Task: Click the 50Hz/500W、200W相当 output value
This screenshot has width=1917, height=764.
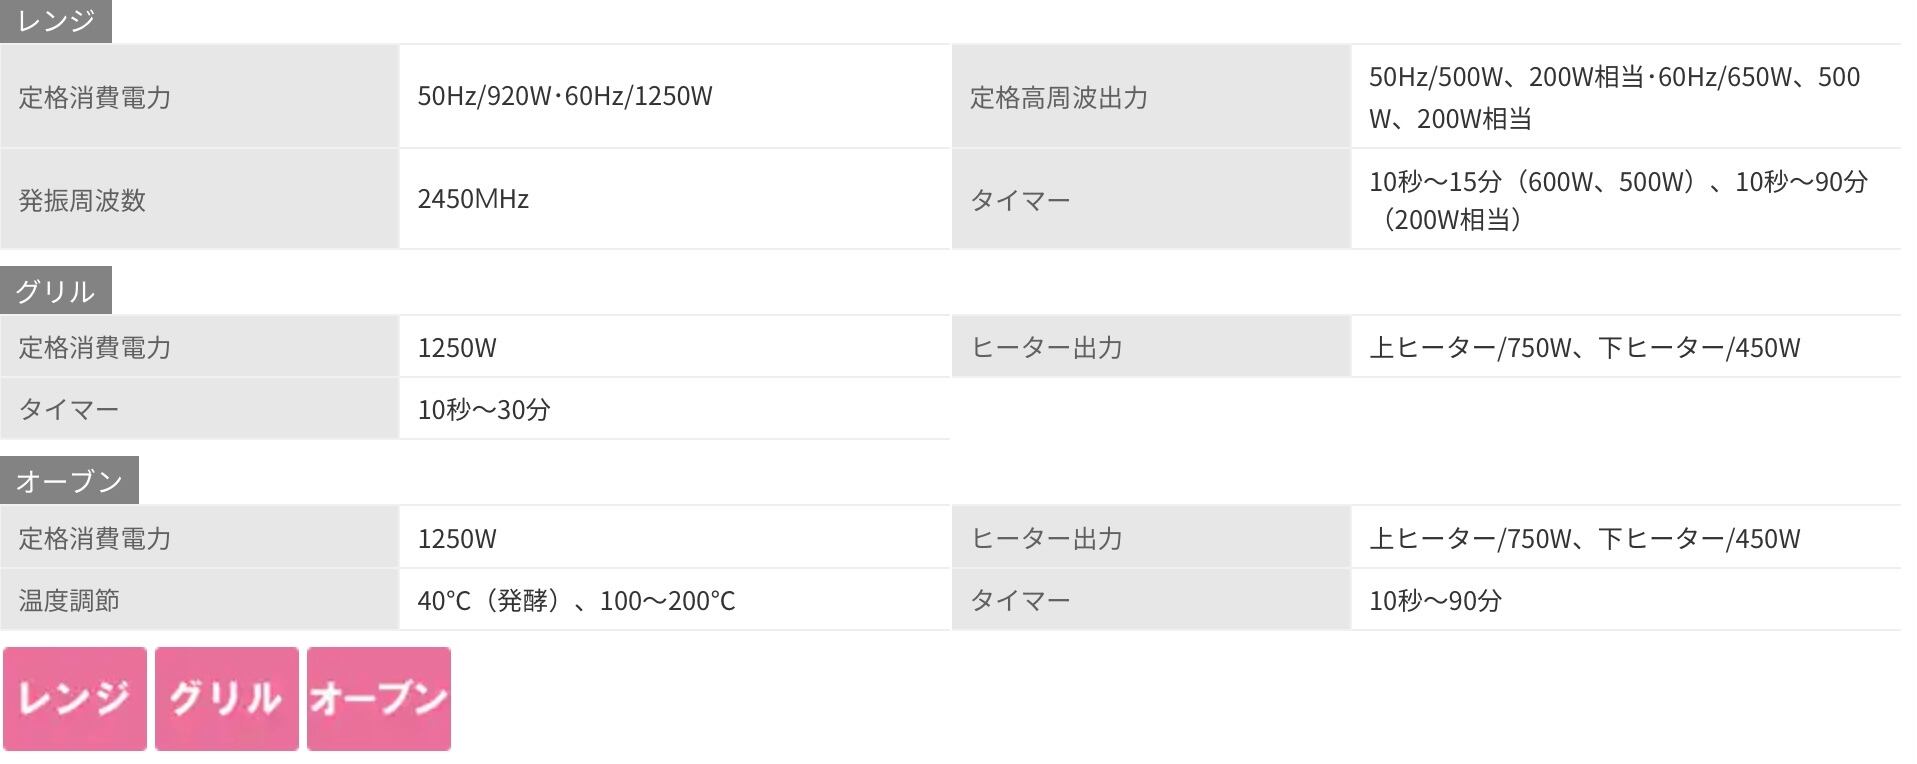Action: [1613, 97]
